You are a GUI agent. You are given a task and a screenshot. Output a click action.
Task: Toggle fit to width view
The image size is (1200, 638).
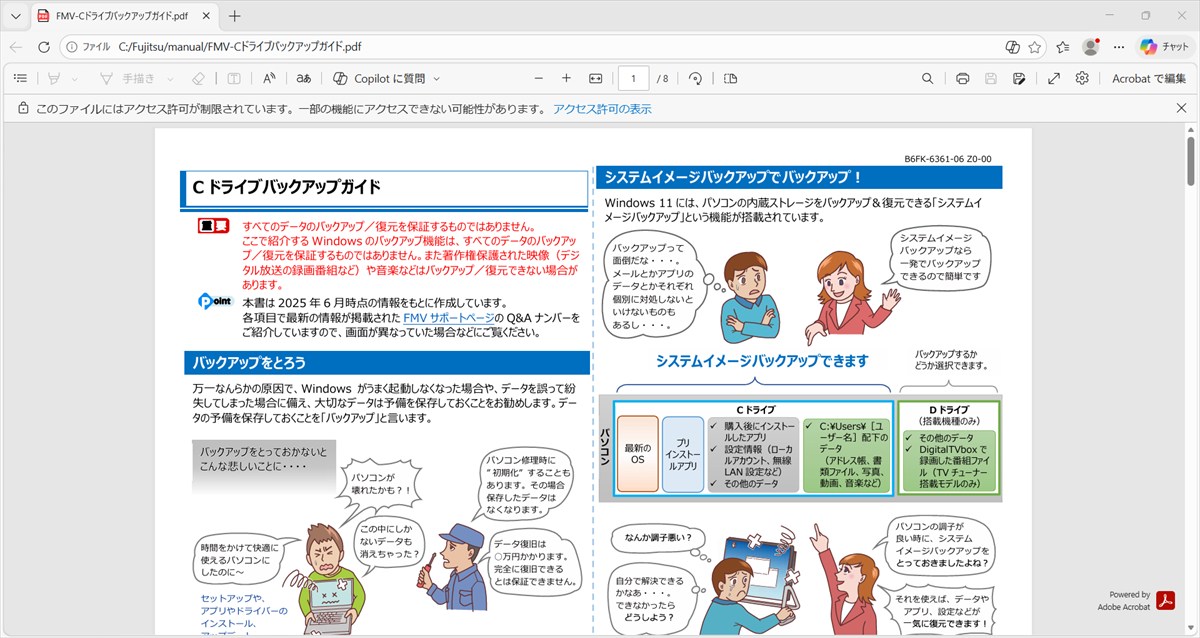(596, 78)
